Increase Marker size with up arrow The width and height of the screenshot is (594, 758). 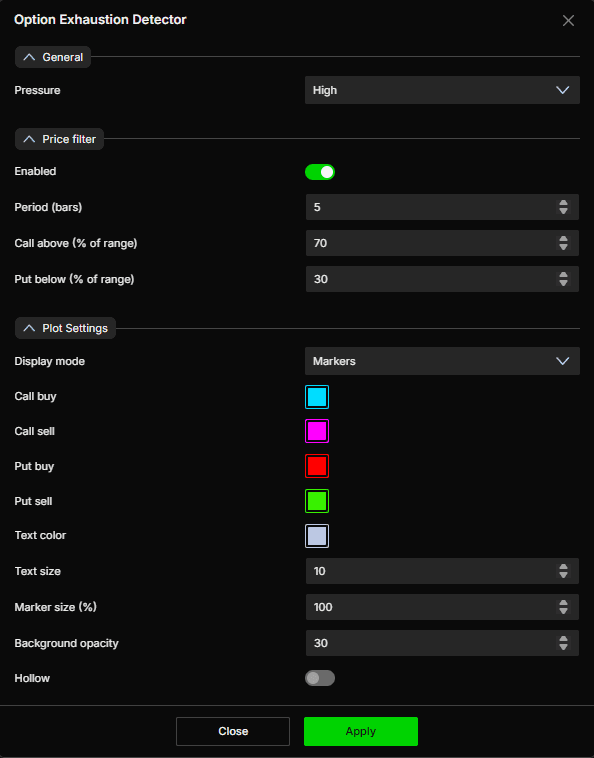pos(564,603)
